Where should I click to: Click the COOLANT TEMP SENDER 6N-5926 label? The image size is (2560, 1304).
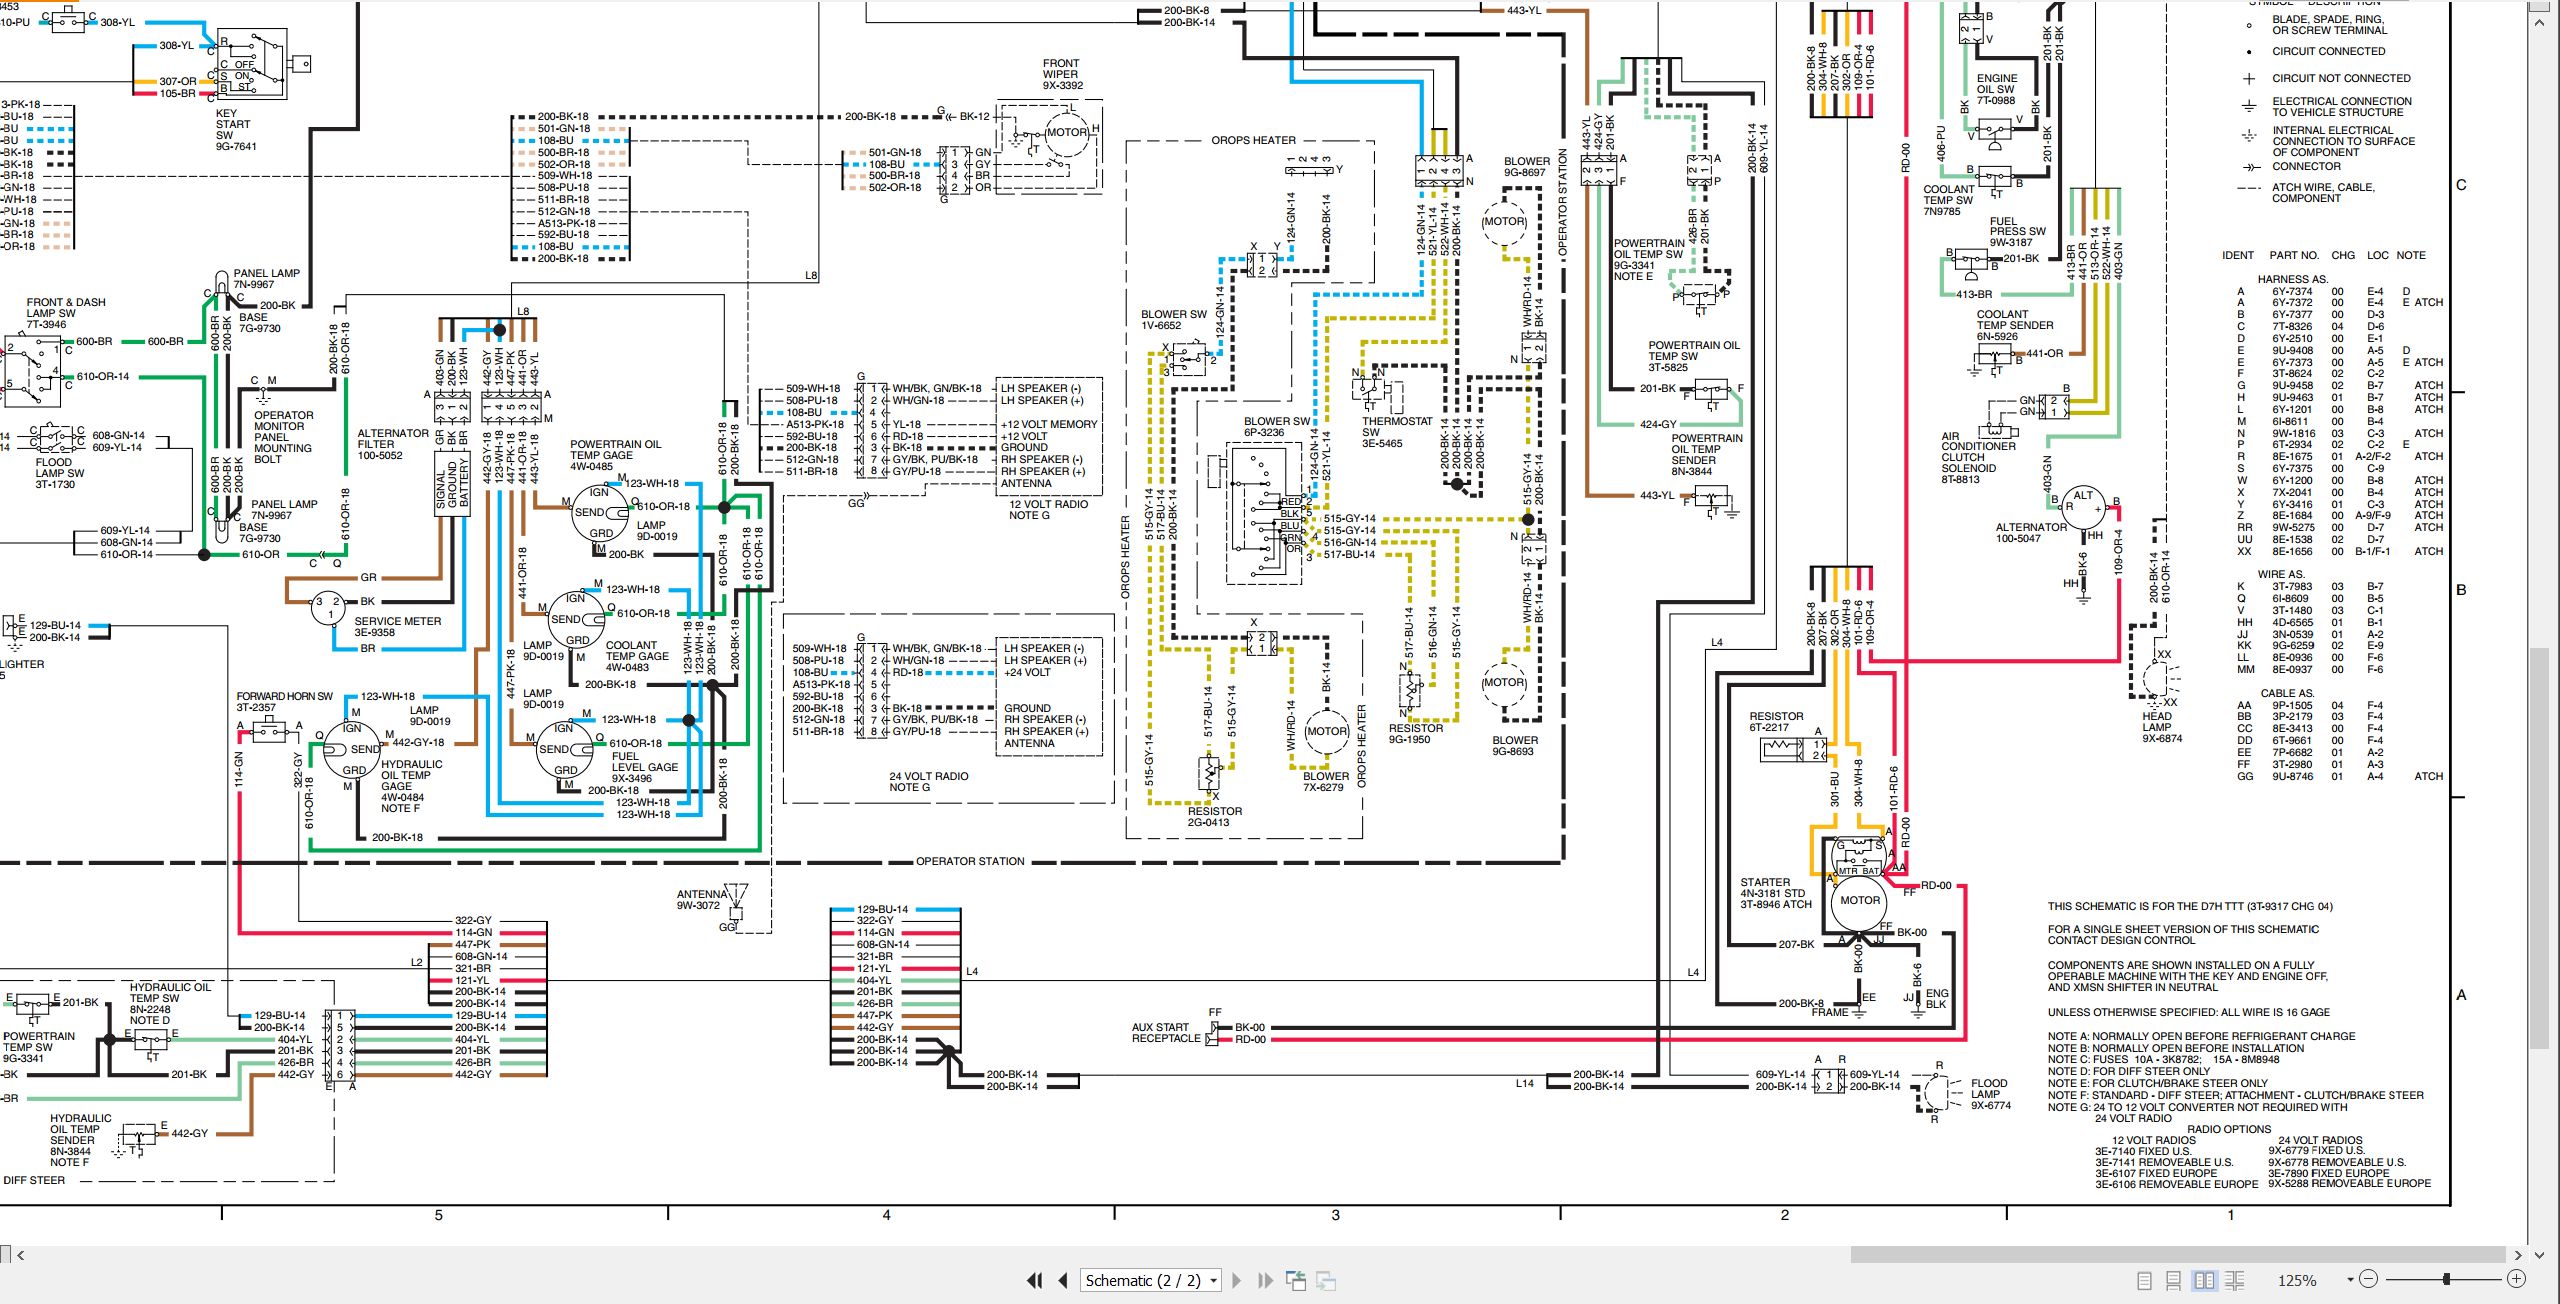tap(2014, 325)
